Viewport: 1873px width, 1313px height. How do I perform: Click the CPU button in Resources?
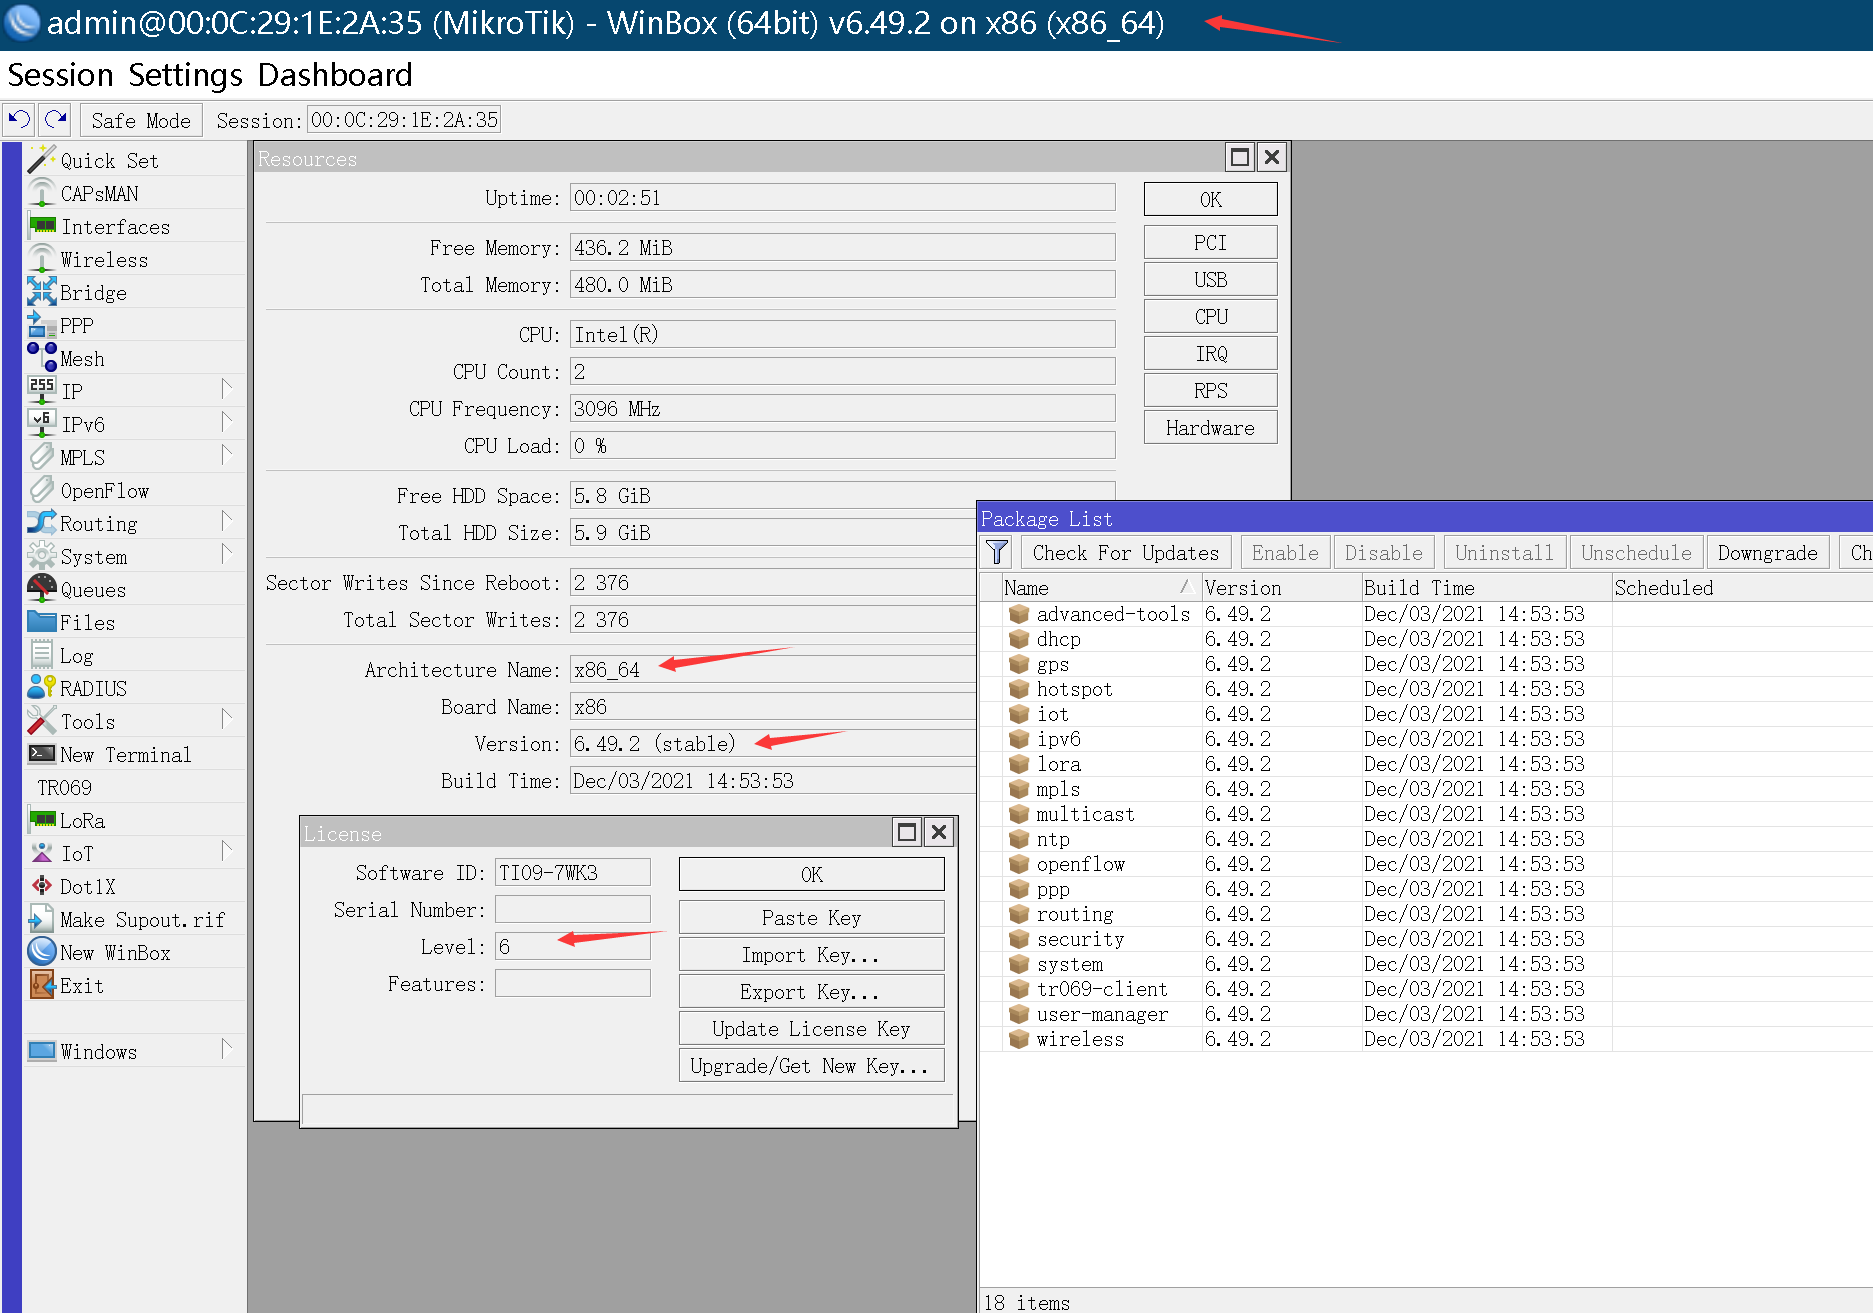pos(1210,316)
